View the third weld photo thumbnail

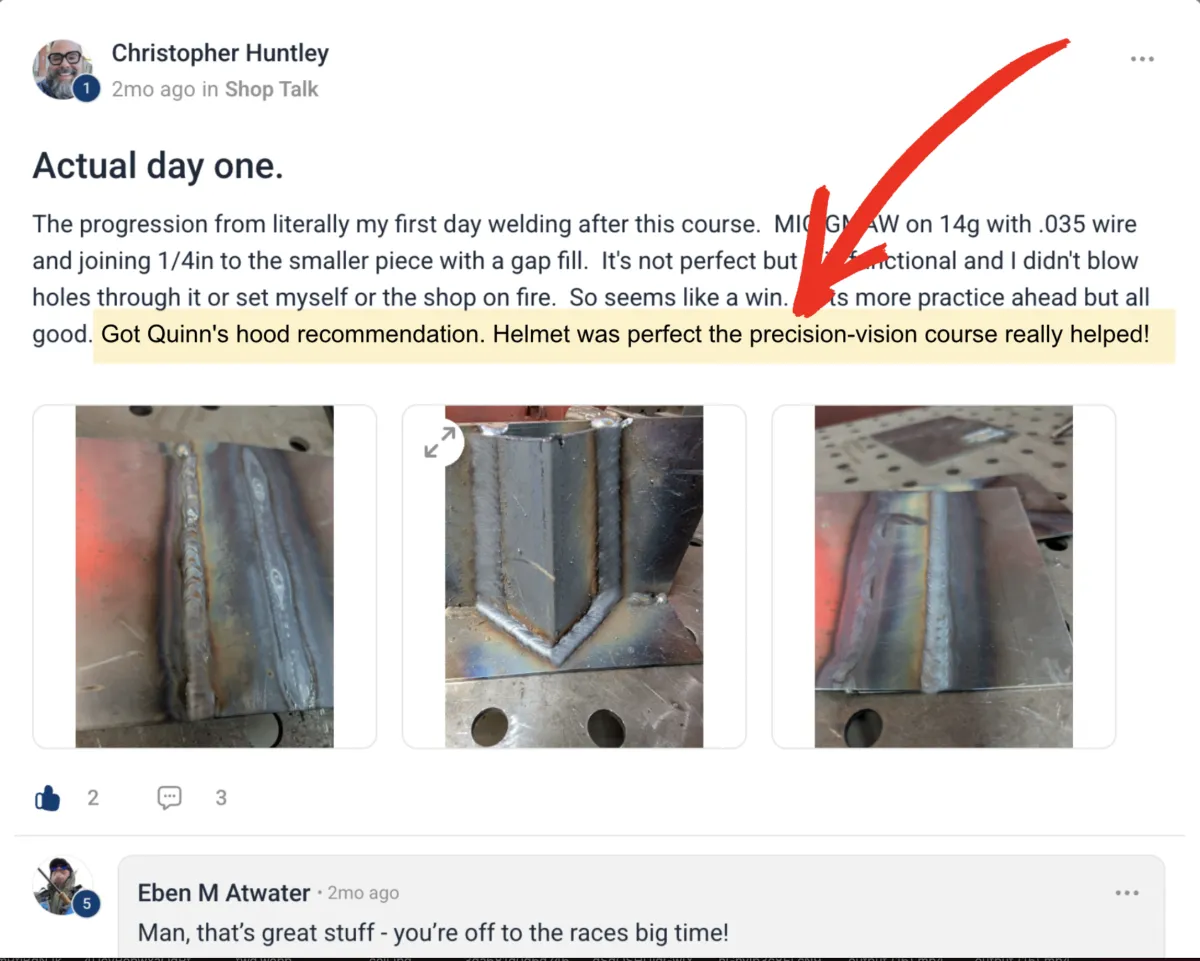click(943, 576)
